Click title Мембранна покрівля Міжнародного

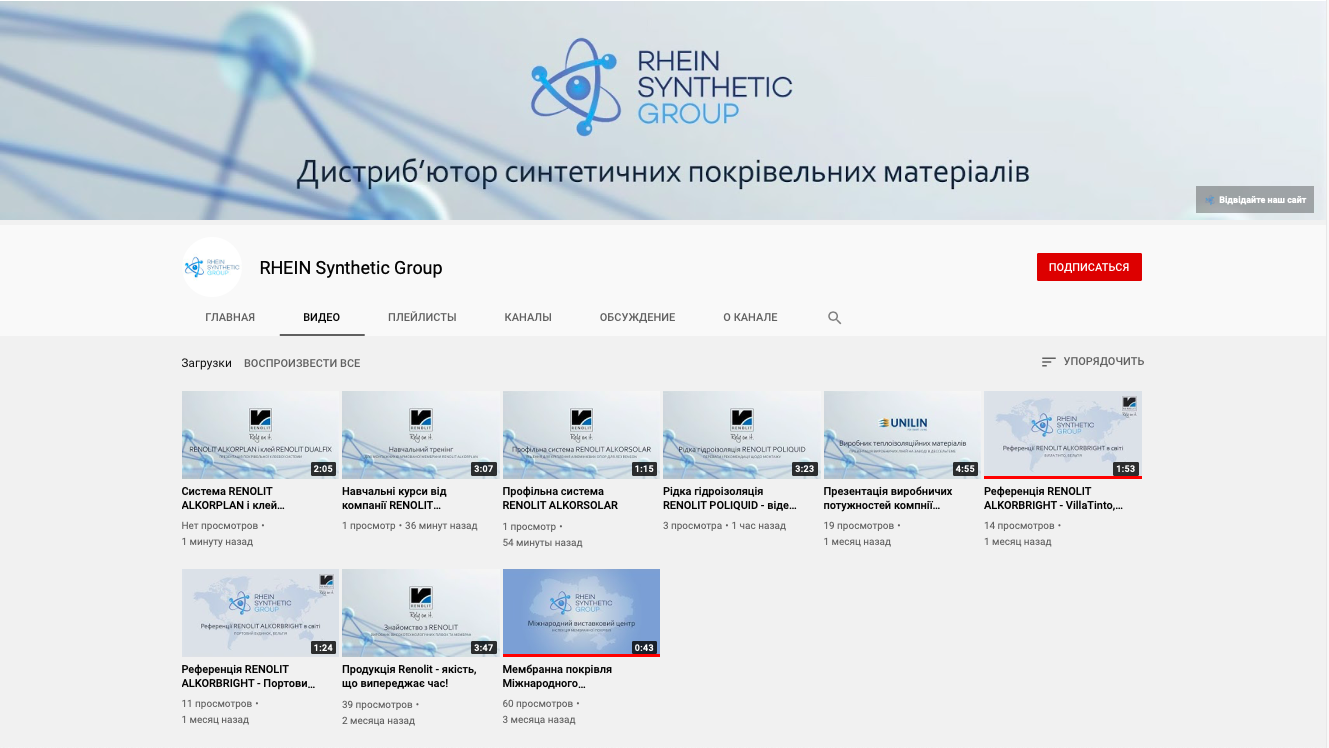click(x=557, y=676)
